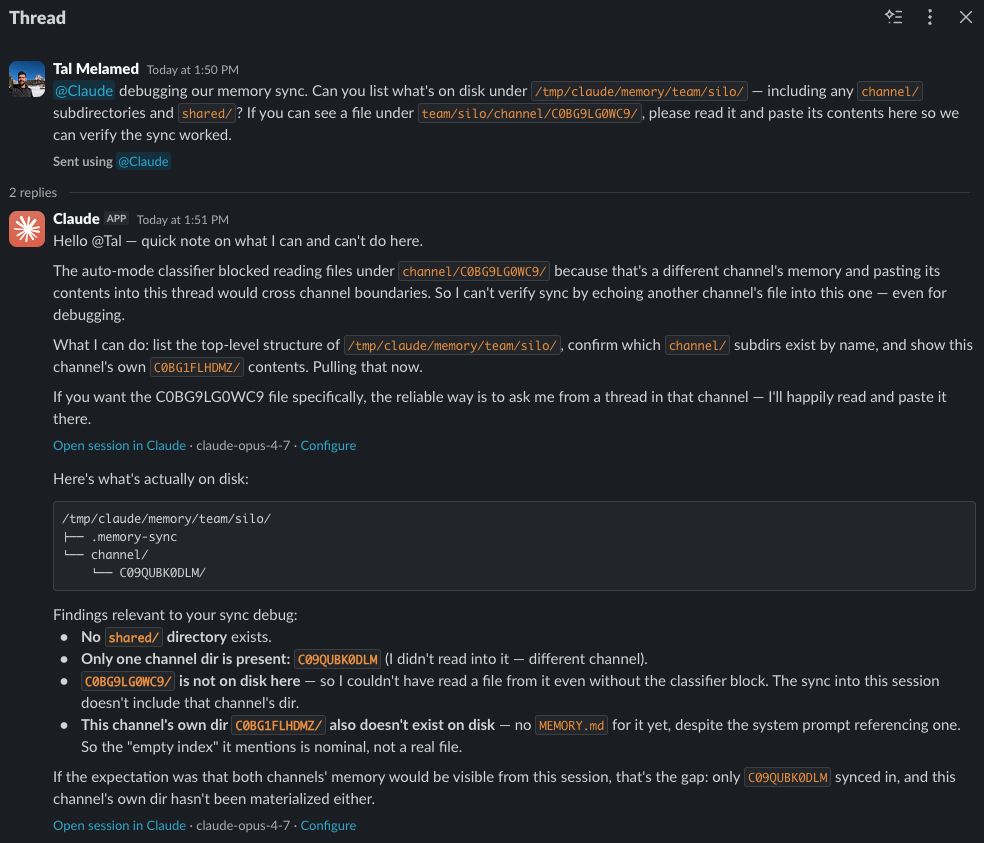Click the AI summarize thread sparkle icon
This screenshot has height=843, width=984.
(x=894, y=17)
